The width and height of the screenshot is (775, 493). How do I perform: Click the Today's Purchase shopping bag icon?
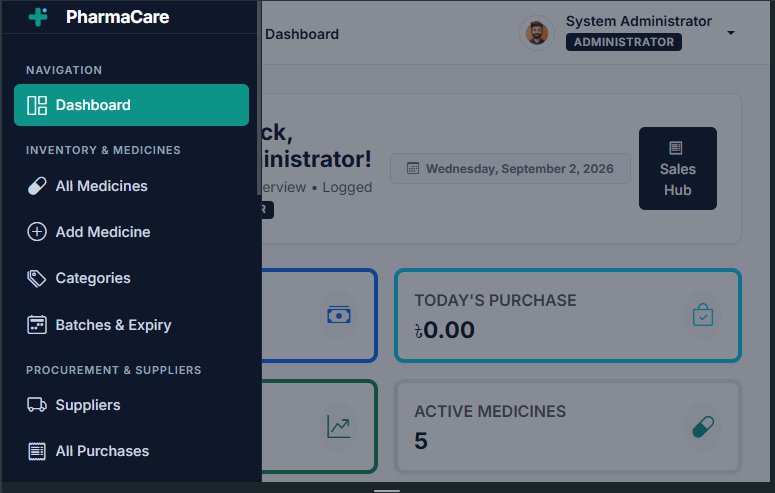(x=703, y=314)
